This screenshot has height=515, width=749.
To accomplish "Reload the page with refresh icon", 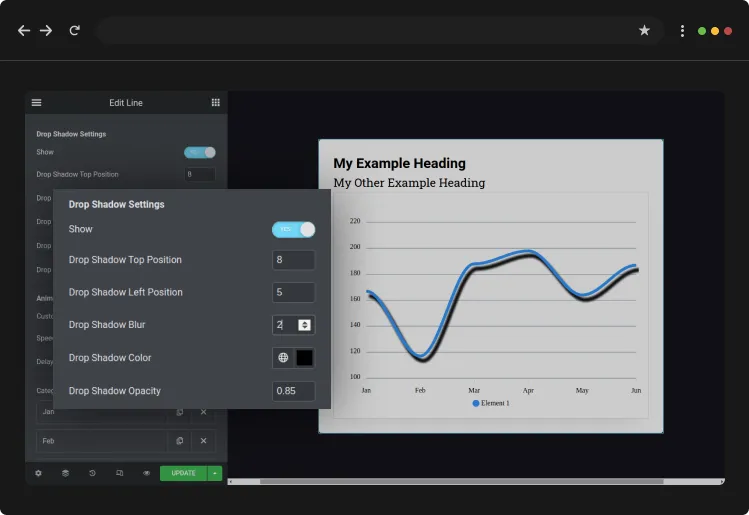I will coord(74,31).
